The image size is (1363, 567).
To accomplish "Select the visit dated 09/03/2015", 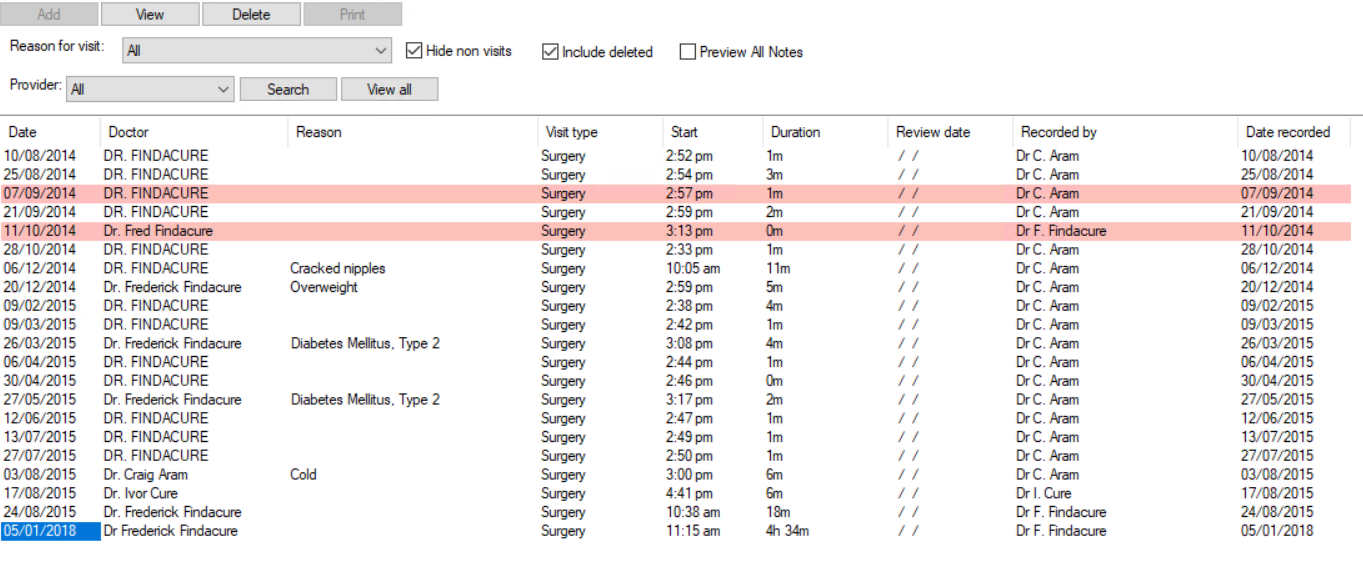I will [675, 324].
